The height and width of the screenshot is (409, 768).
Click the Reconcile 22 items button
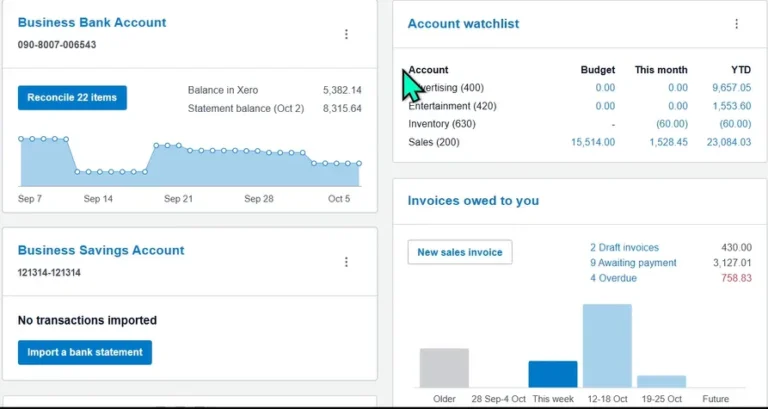(x=72, y=98)
